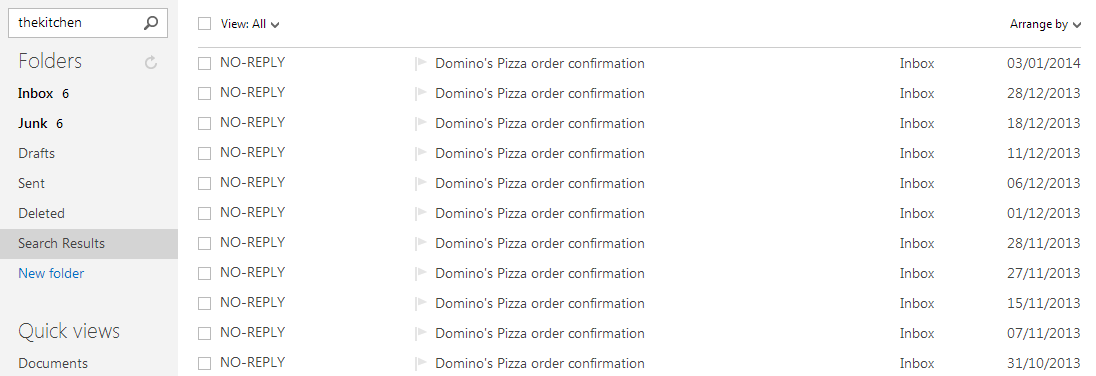The height and width of the screenshot is (376, 1096).
Task: Tick the select-all checkbox beside View
Action: (204, 24)
